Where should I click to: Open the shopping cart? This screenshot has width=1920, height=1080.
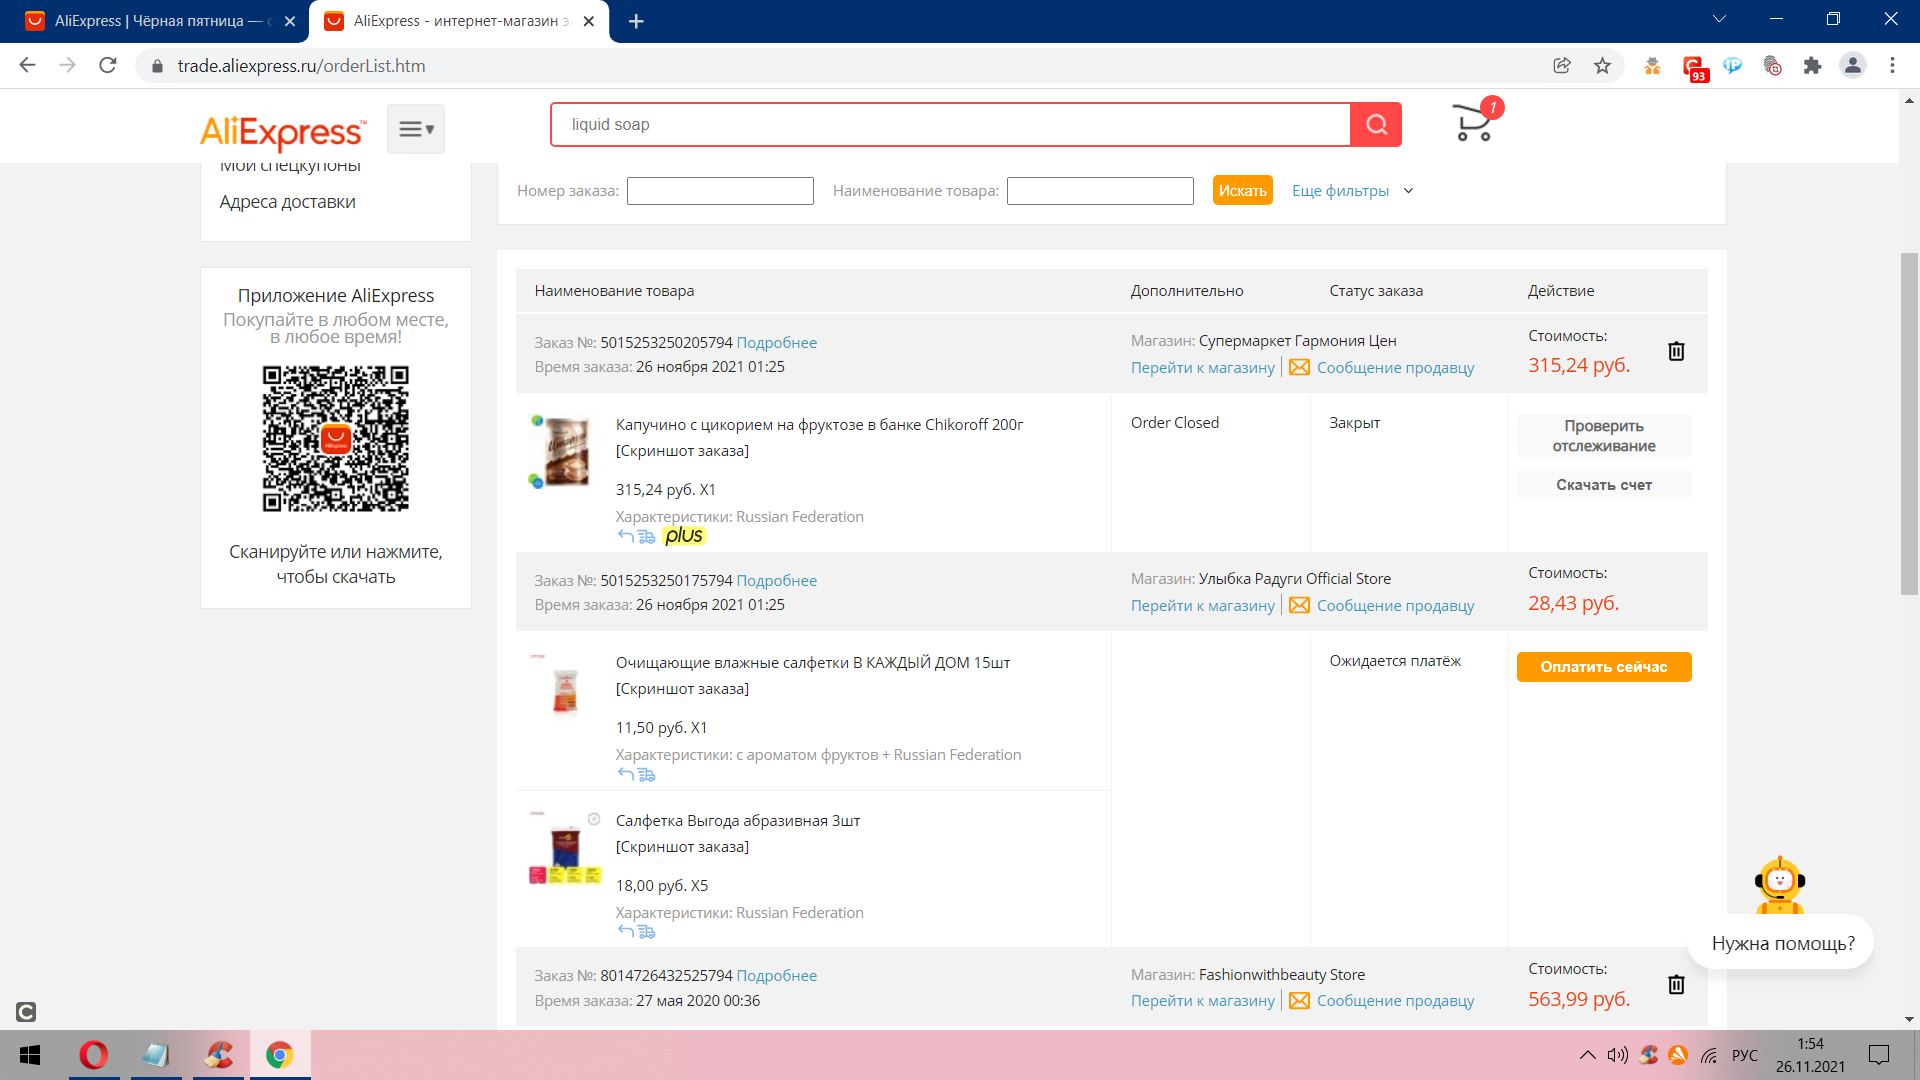pos(1475,122)
